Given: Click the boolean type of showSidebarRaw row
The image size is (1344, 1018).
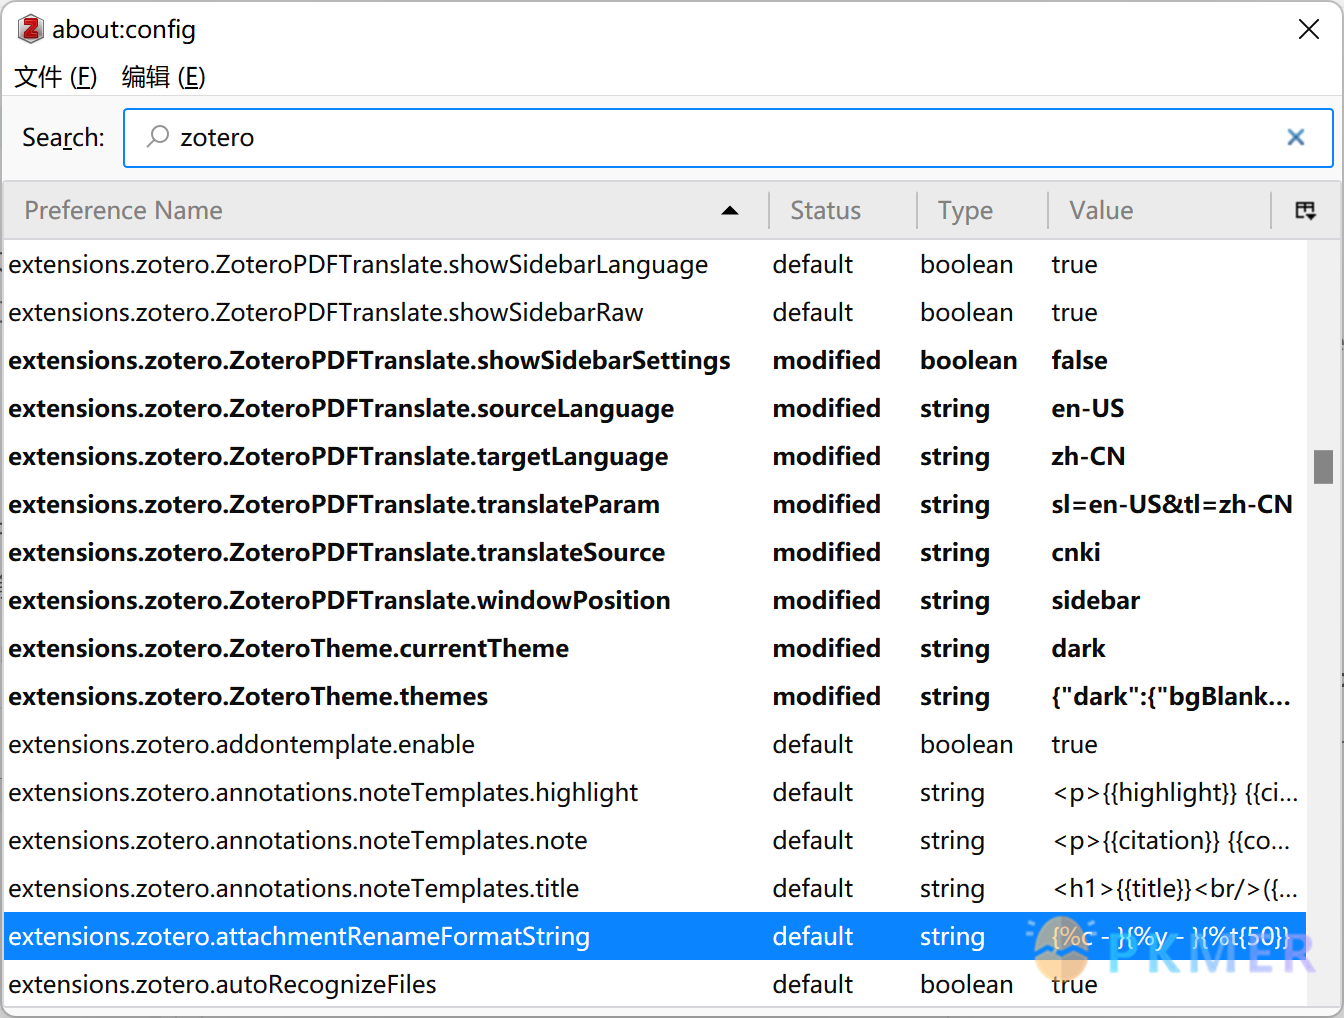Looking at the screenshot, I should tap(966, 312).
